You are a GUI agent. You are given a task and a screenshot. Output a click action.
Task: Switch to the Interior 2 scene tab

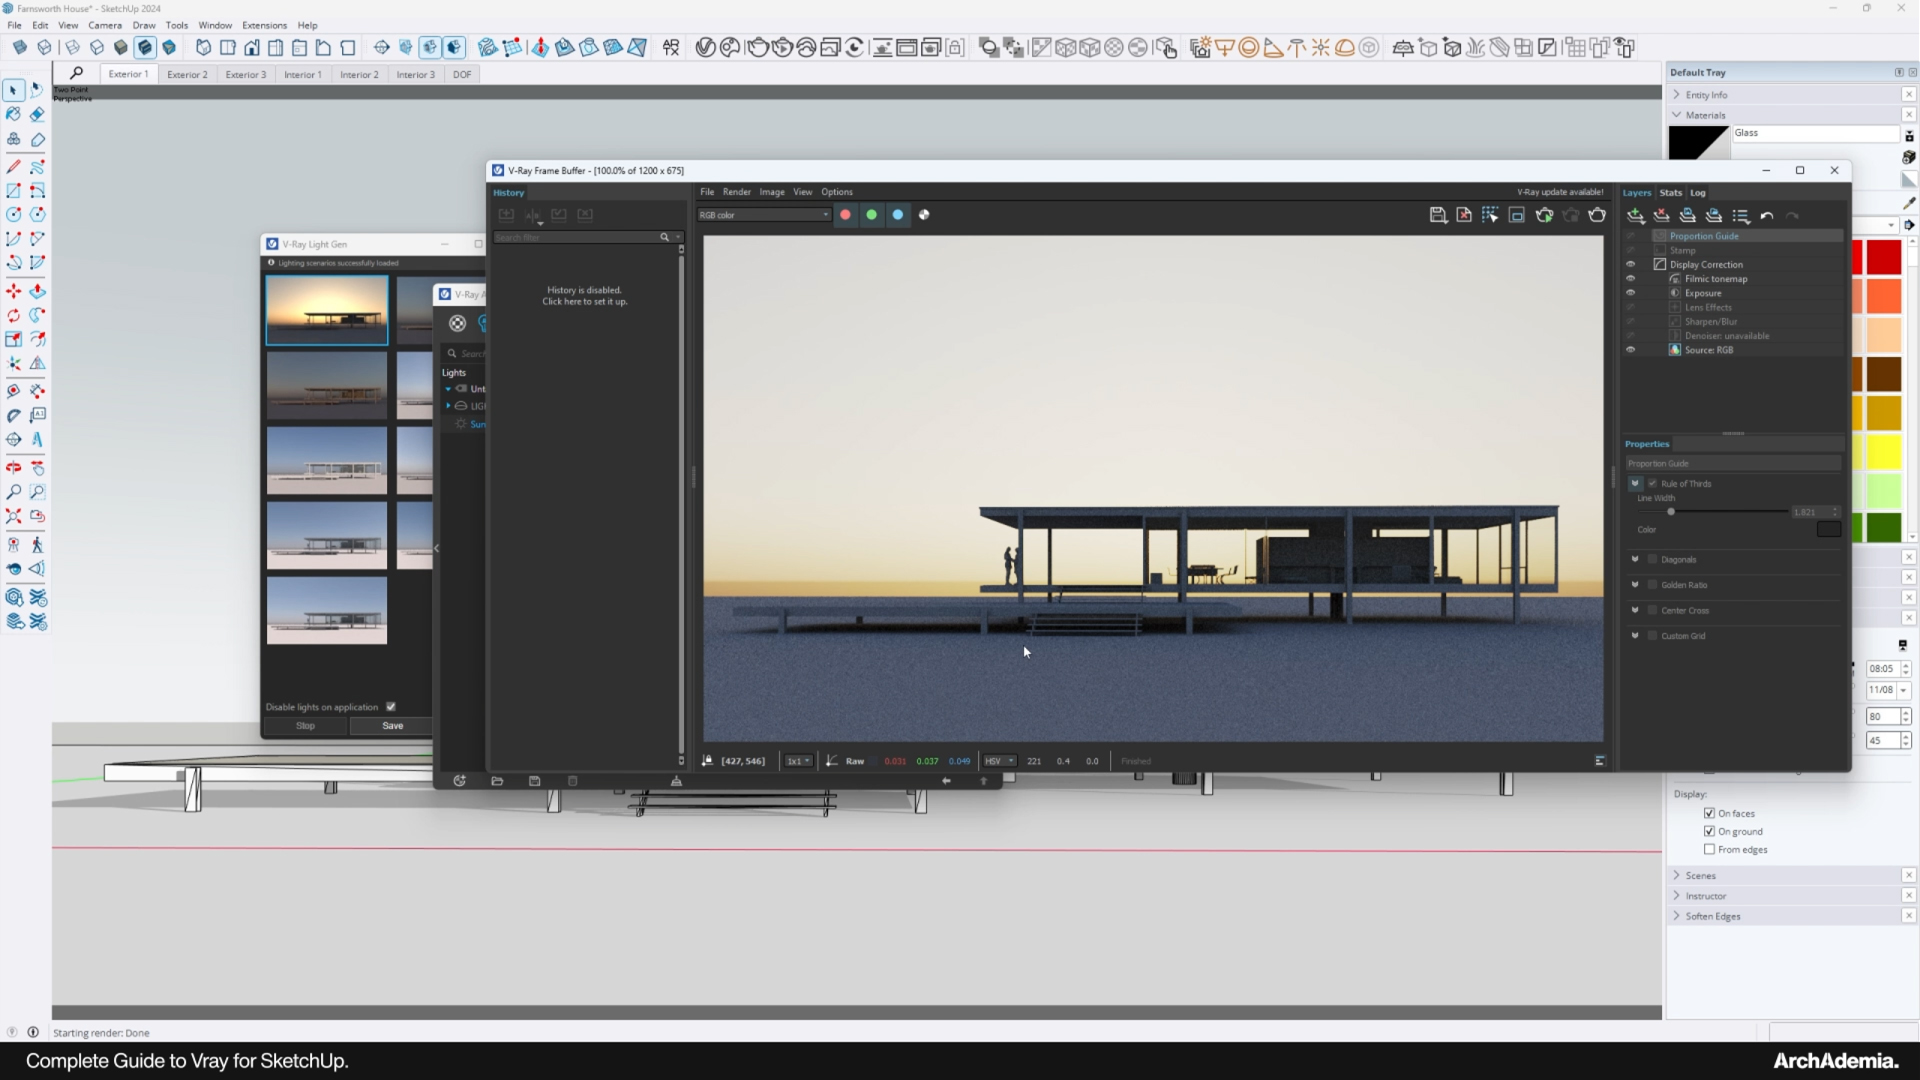pos(359,74)
